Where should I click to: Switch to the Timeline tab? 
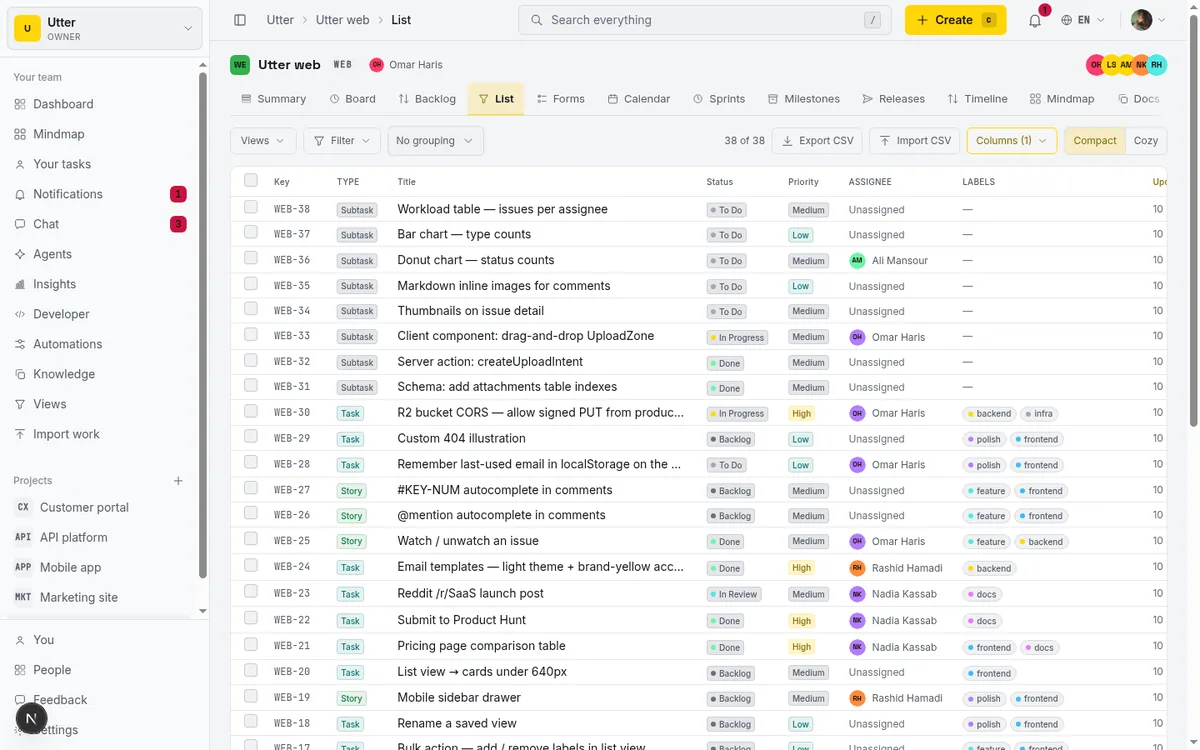pyautogui.click(x=978, y=99)
